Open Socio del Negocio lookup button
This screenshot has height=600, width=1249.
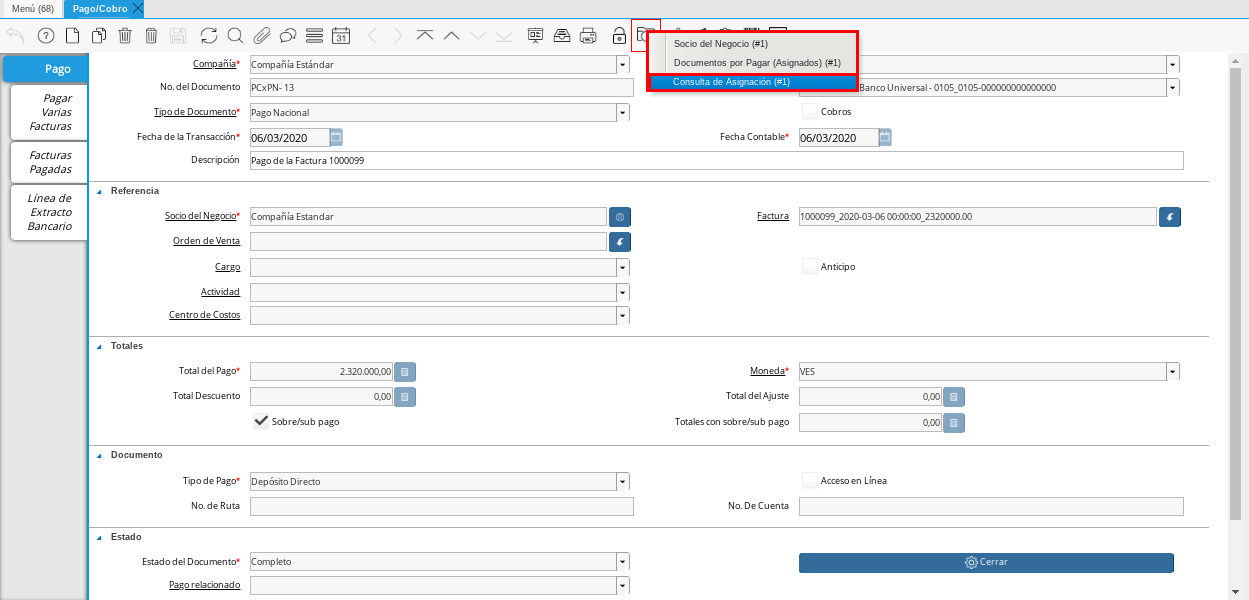620,216
